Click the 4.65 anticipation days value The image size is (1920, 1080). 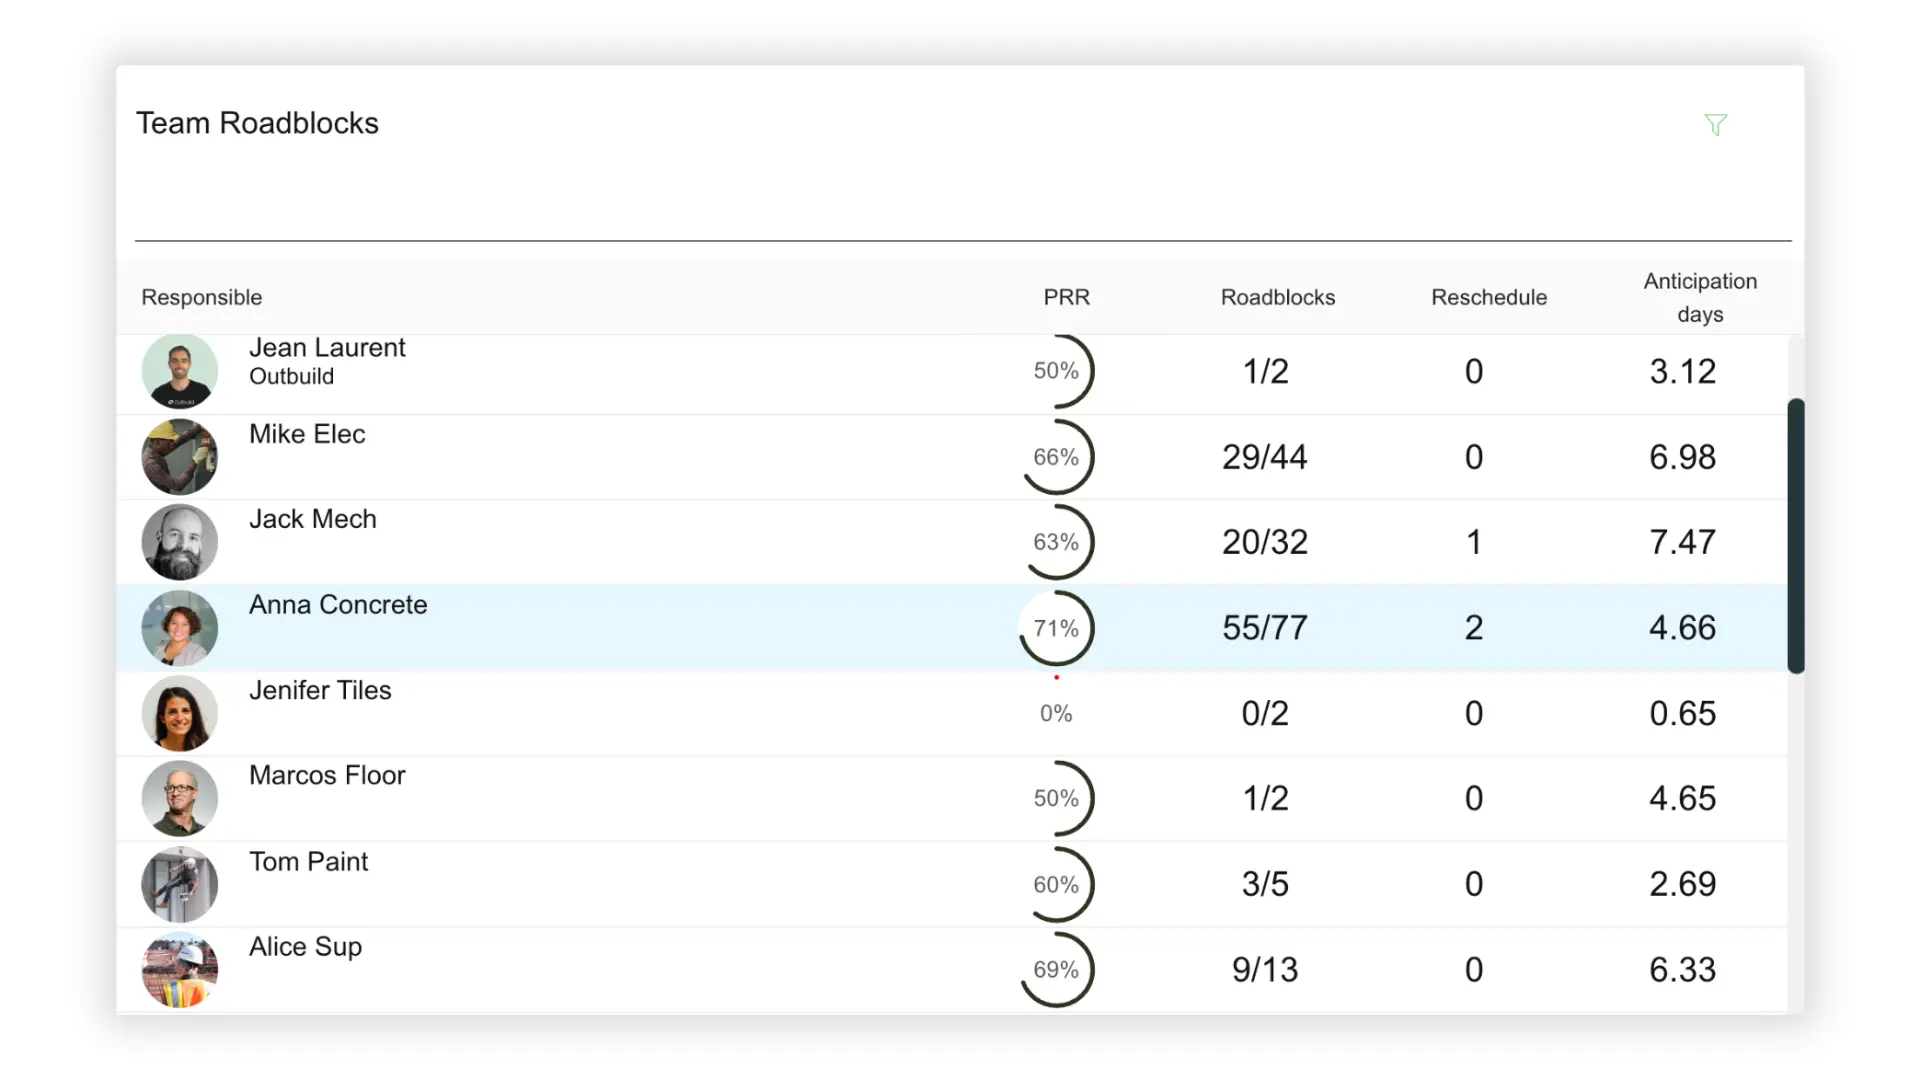coord(1683,798)
